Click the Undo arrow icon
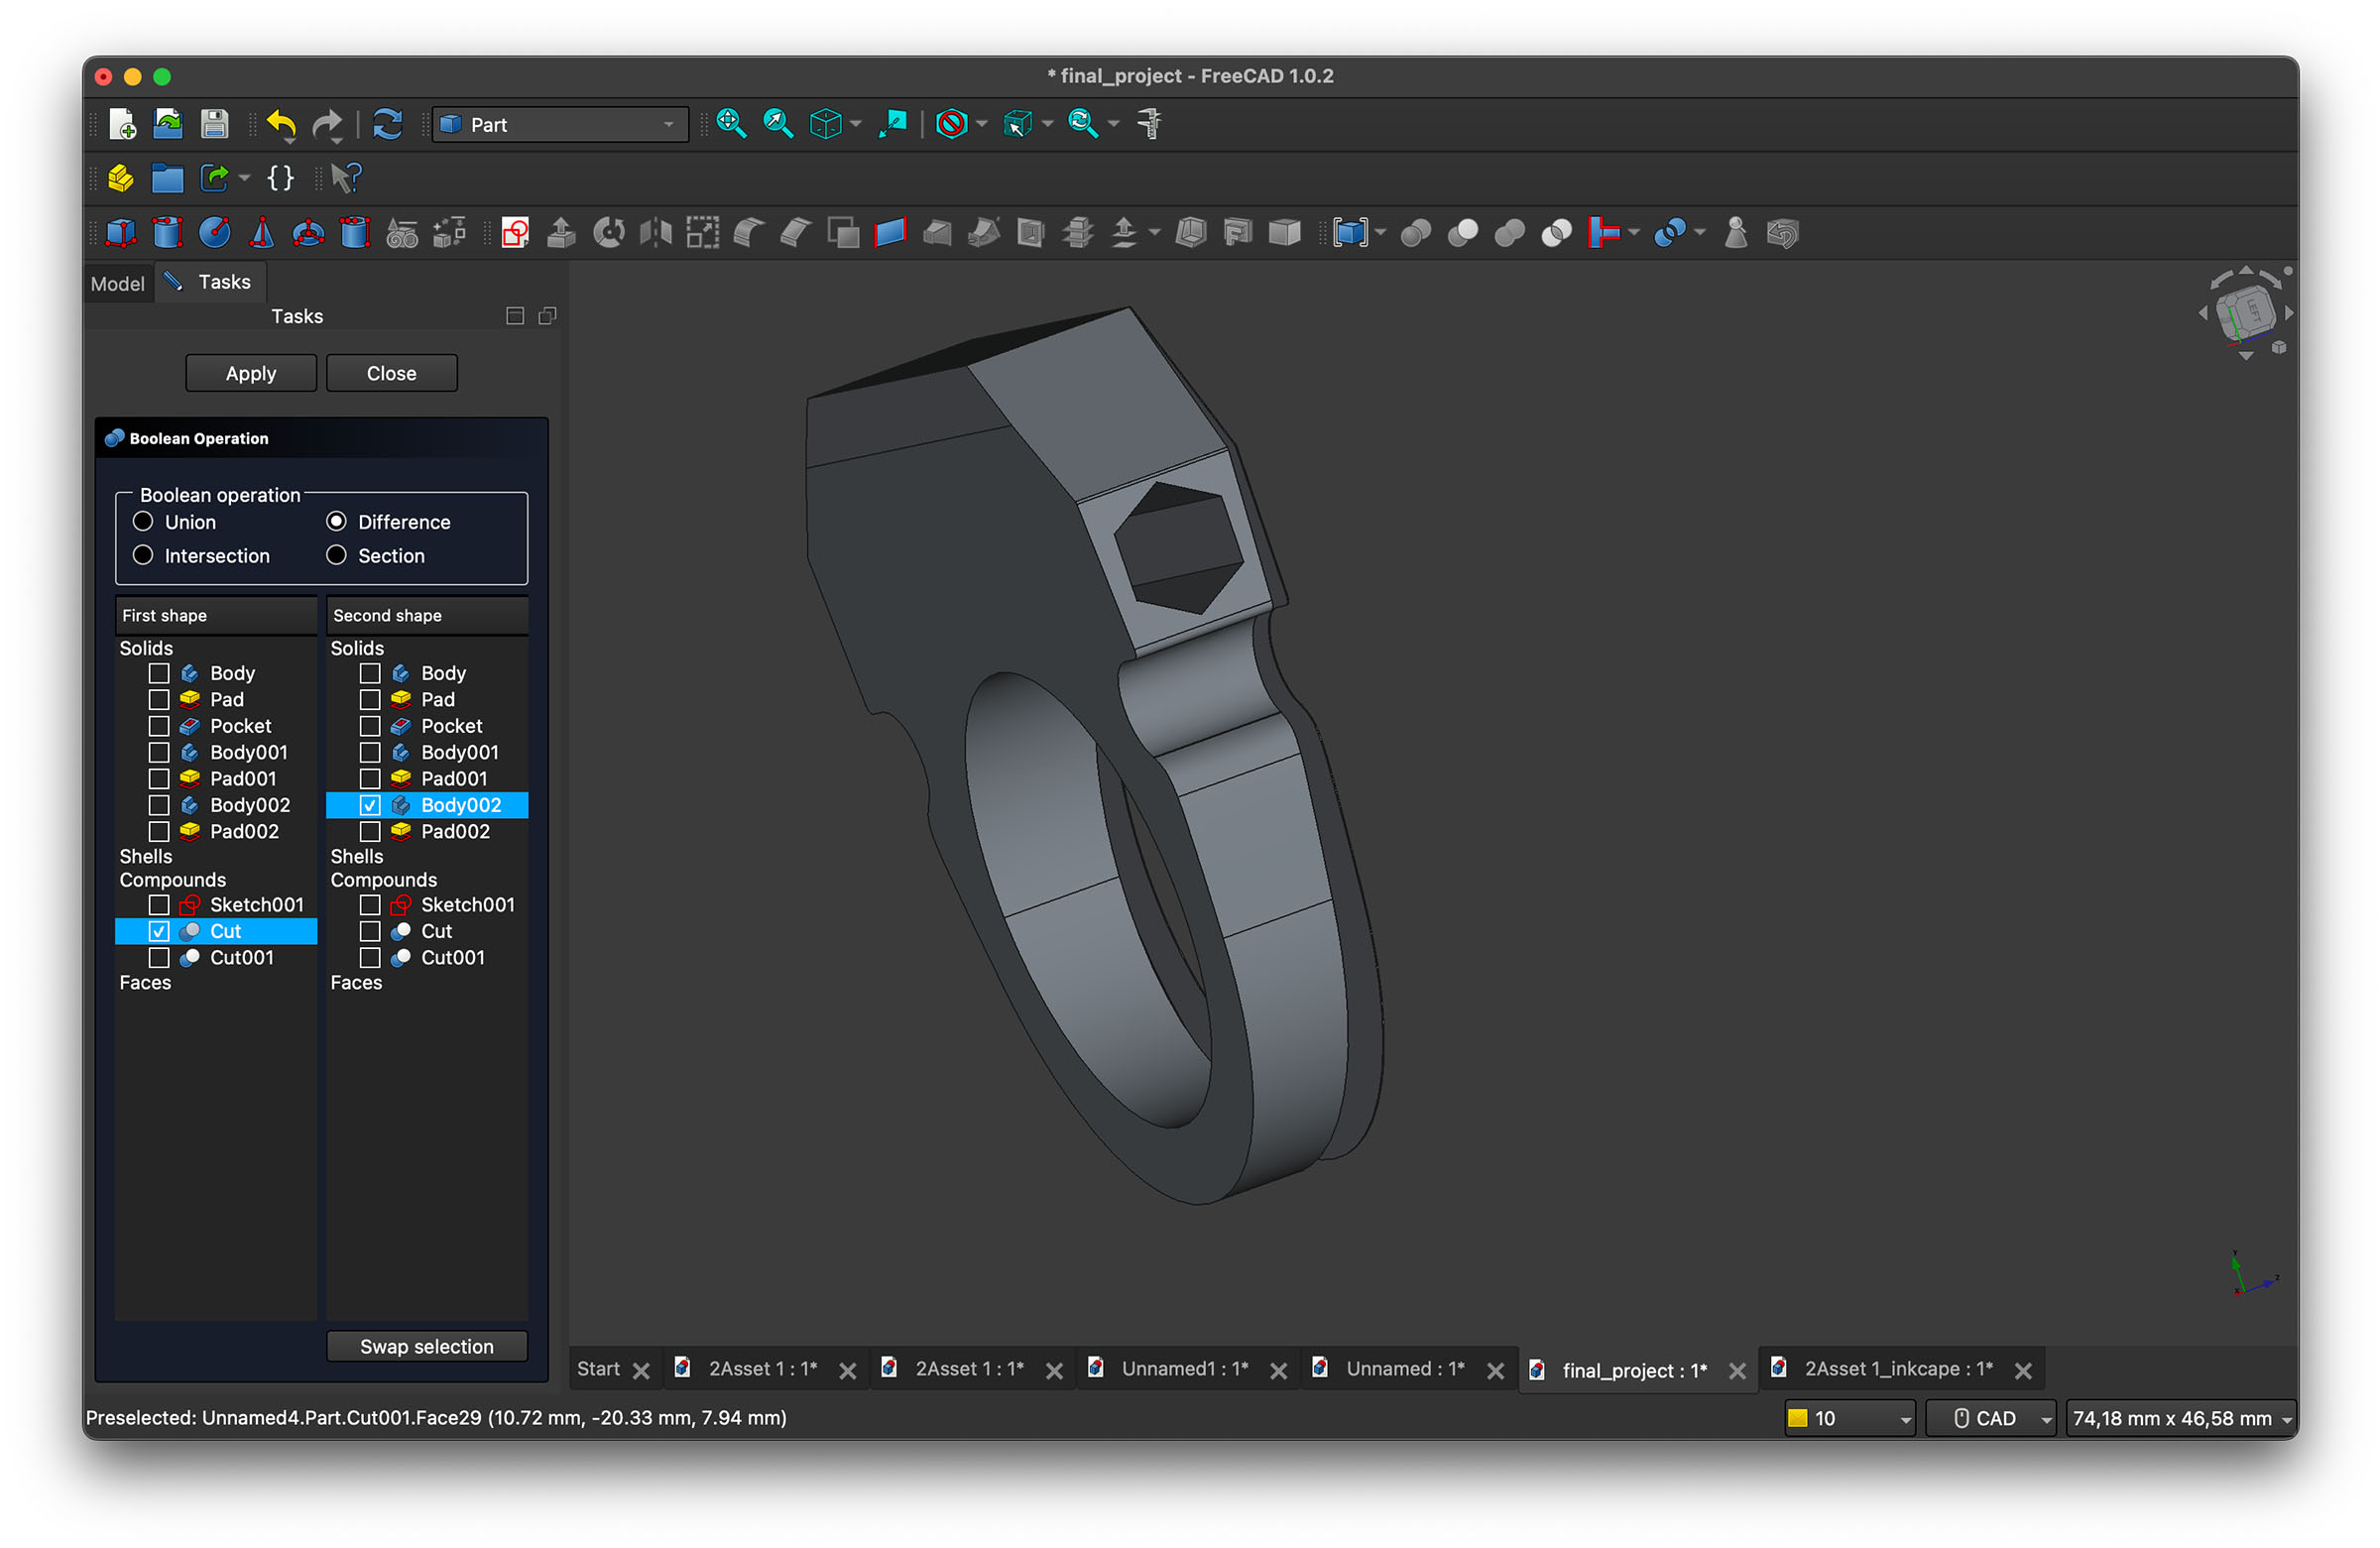The width and height of the screenshot is (2380, 1548). click(x=281, y=124)
